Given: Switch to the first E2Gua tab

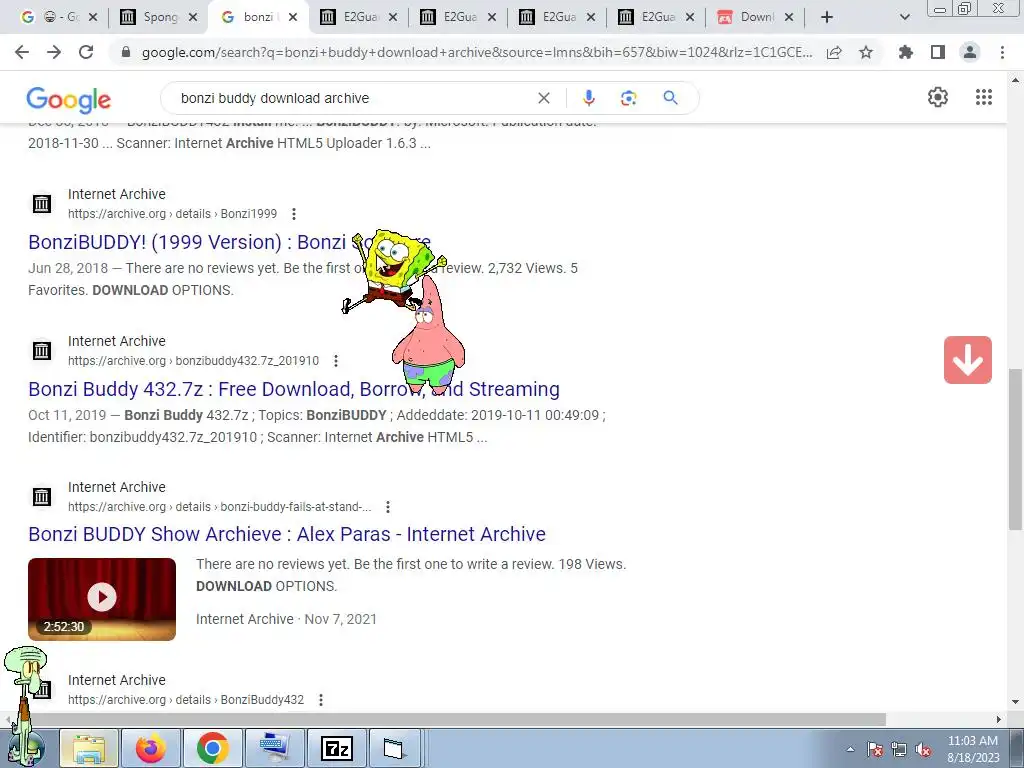Looking at the screenshot, I should [x=359, y=17].
